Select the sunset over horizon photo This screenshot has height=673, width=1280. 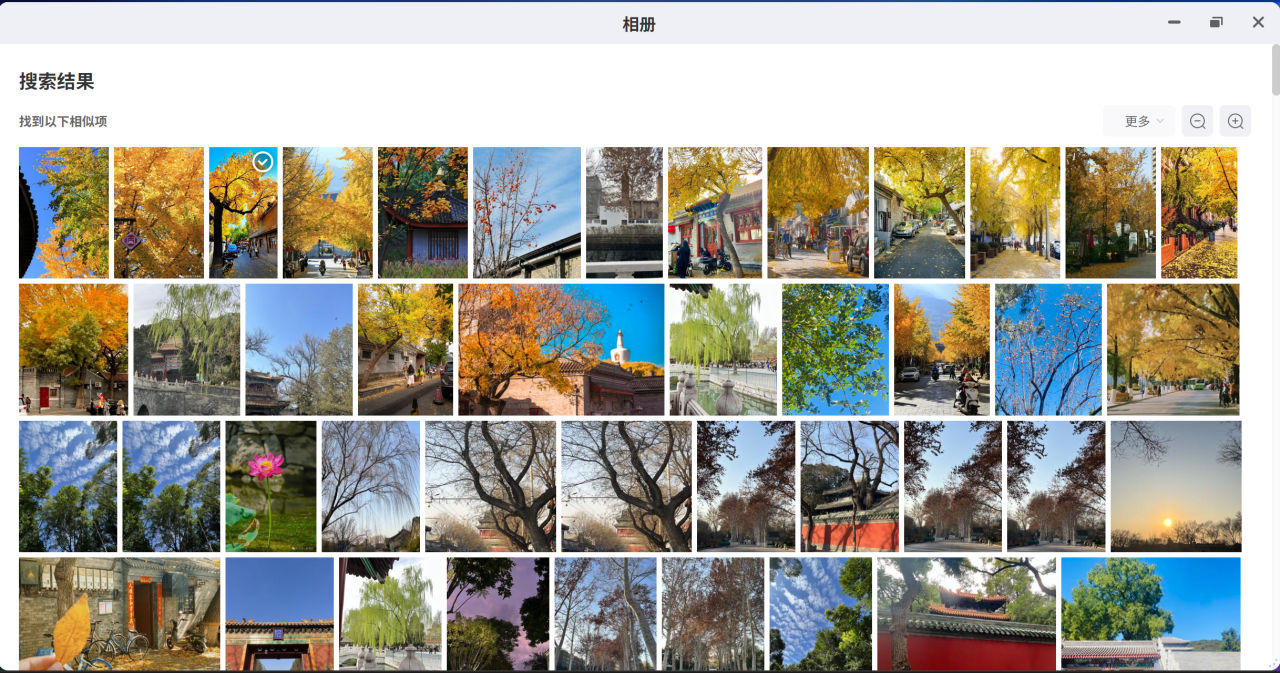pos(1175,486)
